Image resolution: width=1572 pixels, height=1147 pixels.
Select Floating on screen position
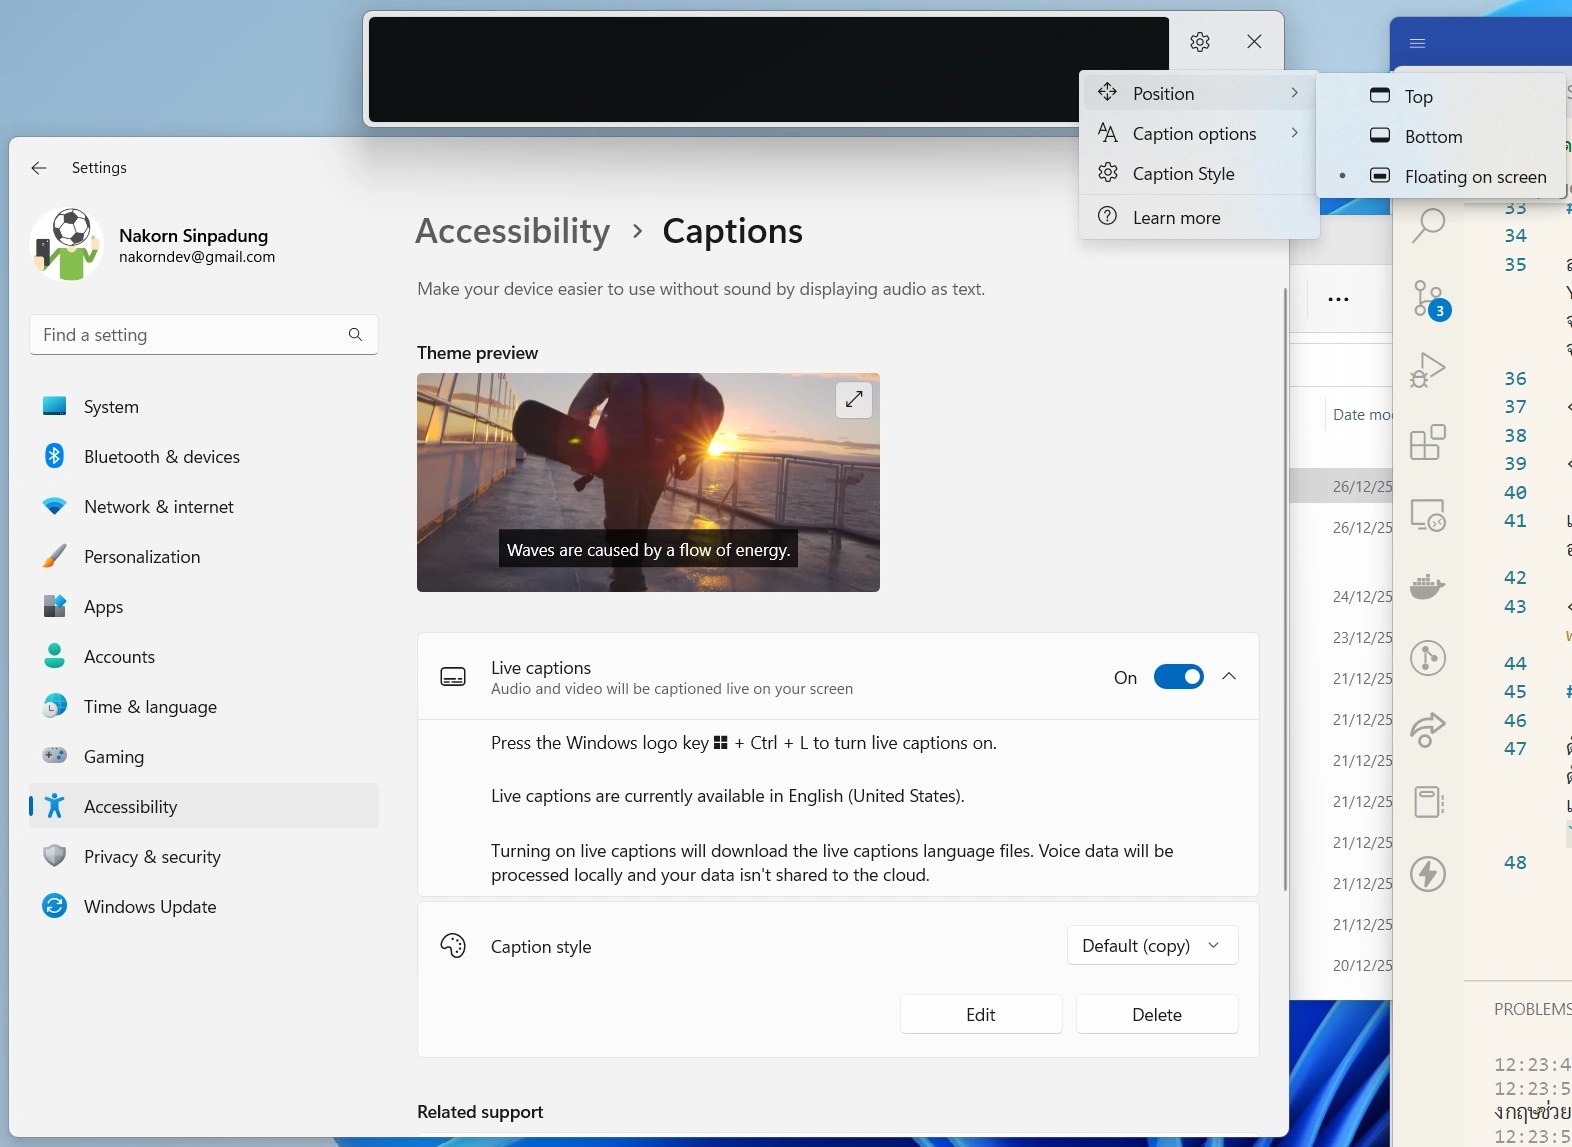1441,176
